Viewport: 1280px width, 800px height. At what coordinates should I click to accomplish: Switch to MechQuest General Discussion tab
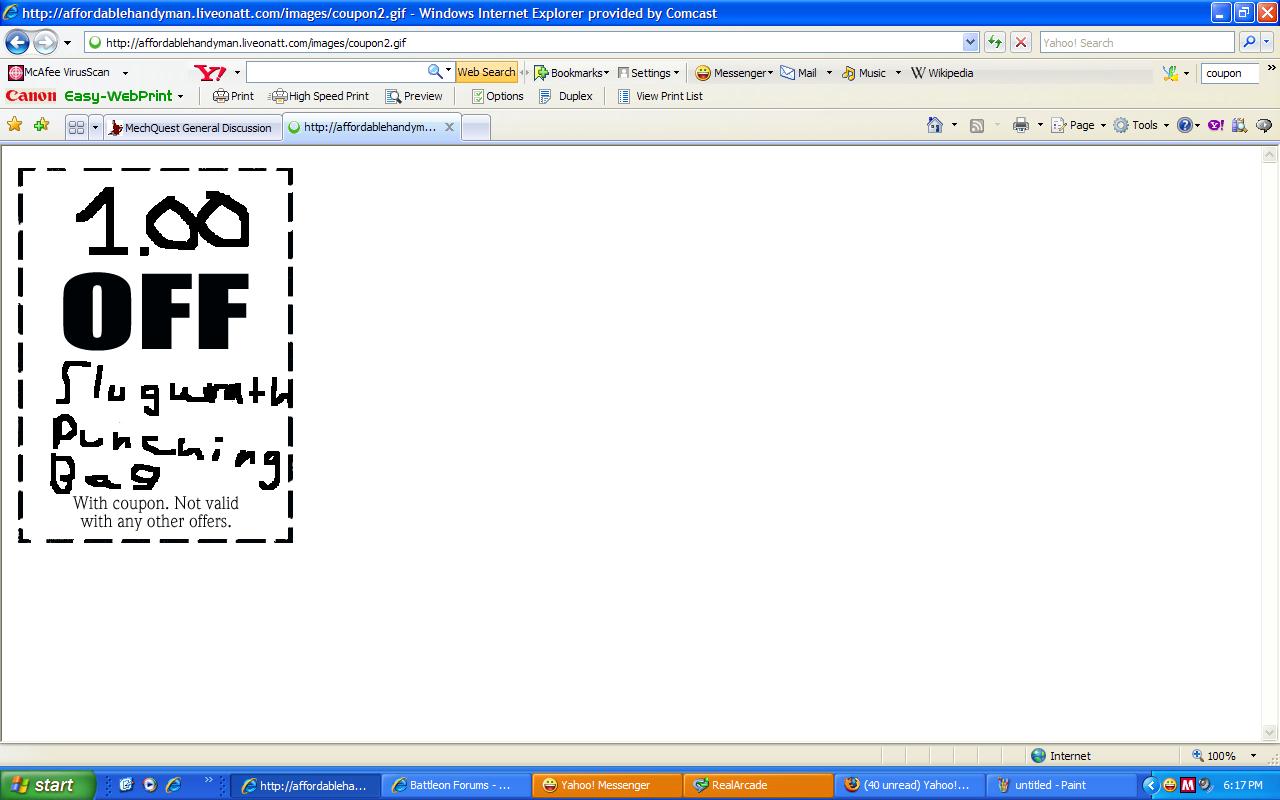pyautogui.click(x=192, y=127)
